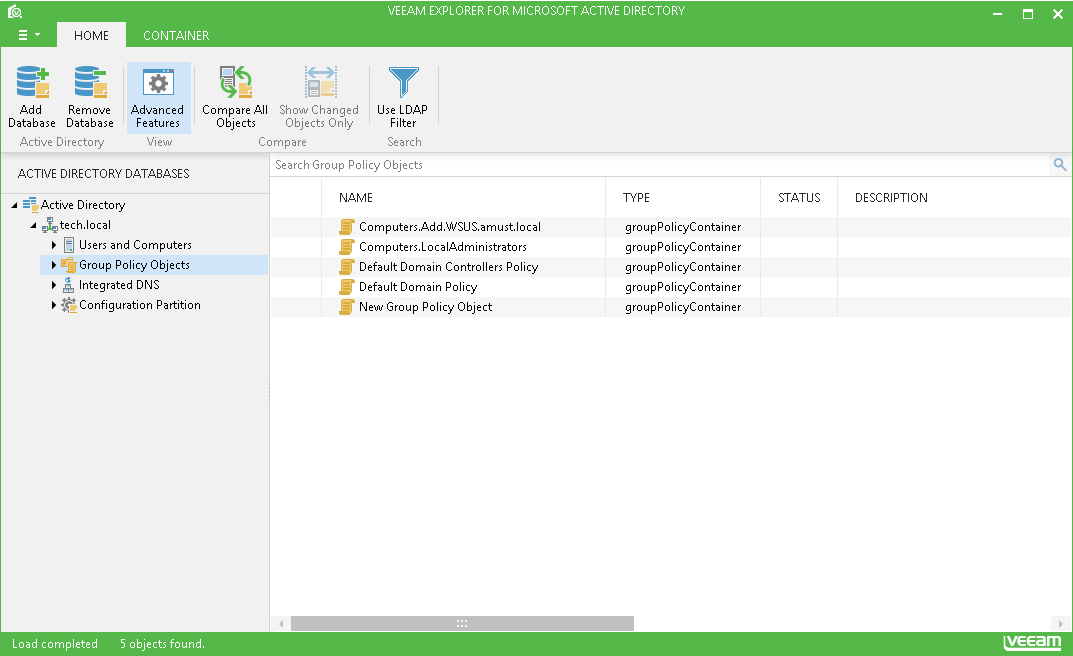The height and width of the screenshot is (656, 1073).
Task: Click the Group Policy Objects folder icon
Action: pos(68,265)
